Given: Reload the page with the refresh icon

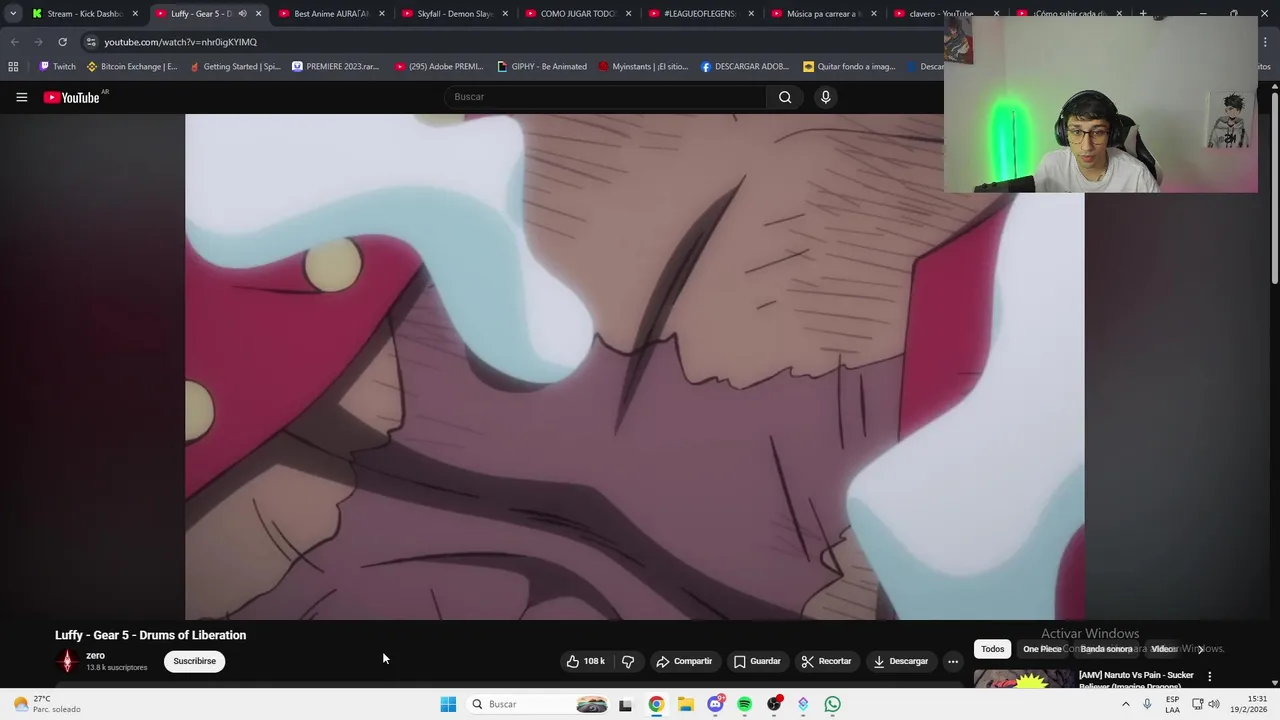Looking at the screenshot, I should (x=62, y=42).
